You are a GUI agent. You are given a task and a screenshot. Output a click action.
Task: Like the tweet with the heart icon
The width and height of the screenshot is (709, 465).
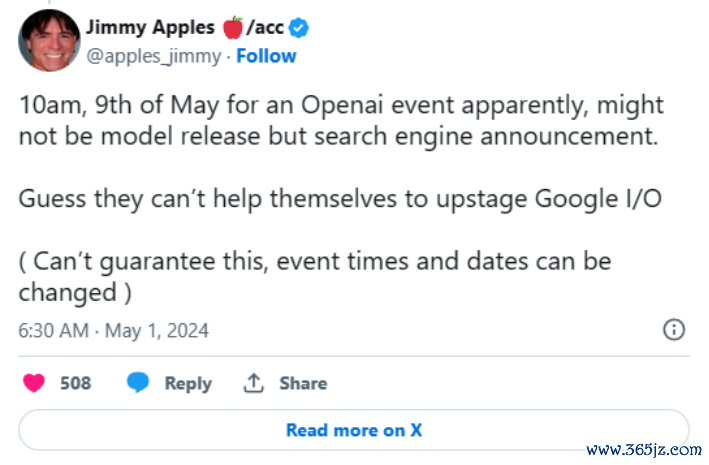34,383
